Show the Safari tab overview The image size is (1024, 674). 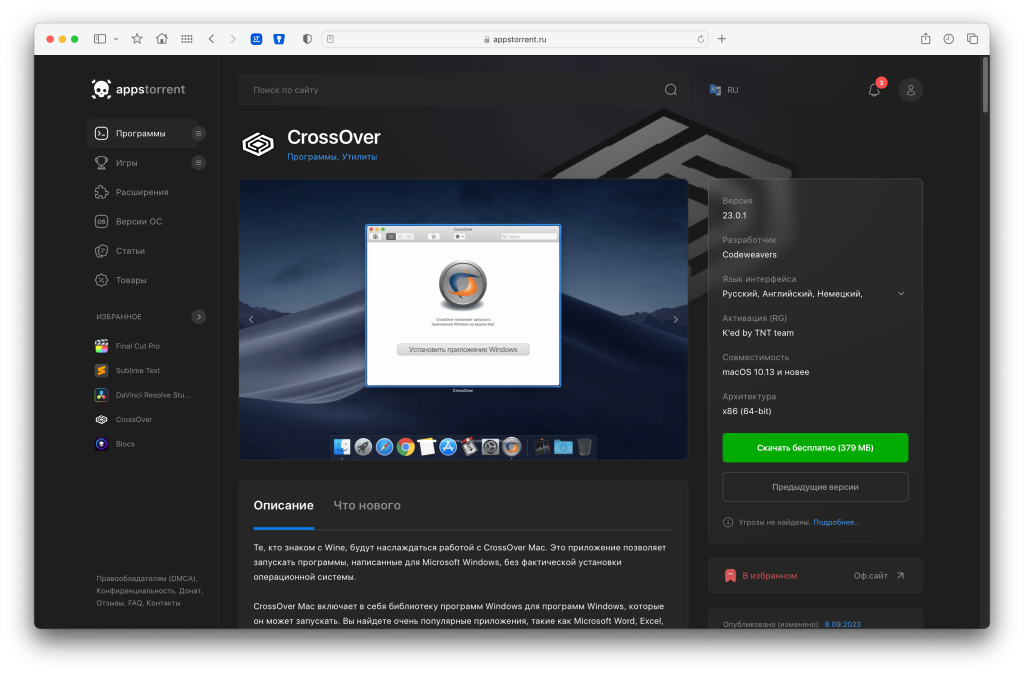coord(972,39)
